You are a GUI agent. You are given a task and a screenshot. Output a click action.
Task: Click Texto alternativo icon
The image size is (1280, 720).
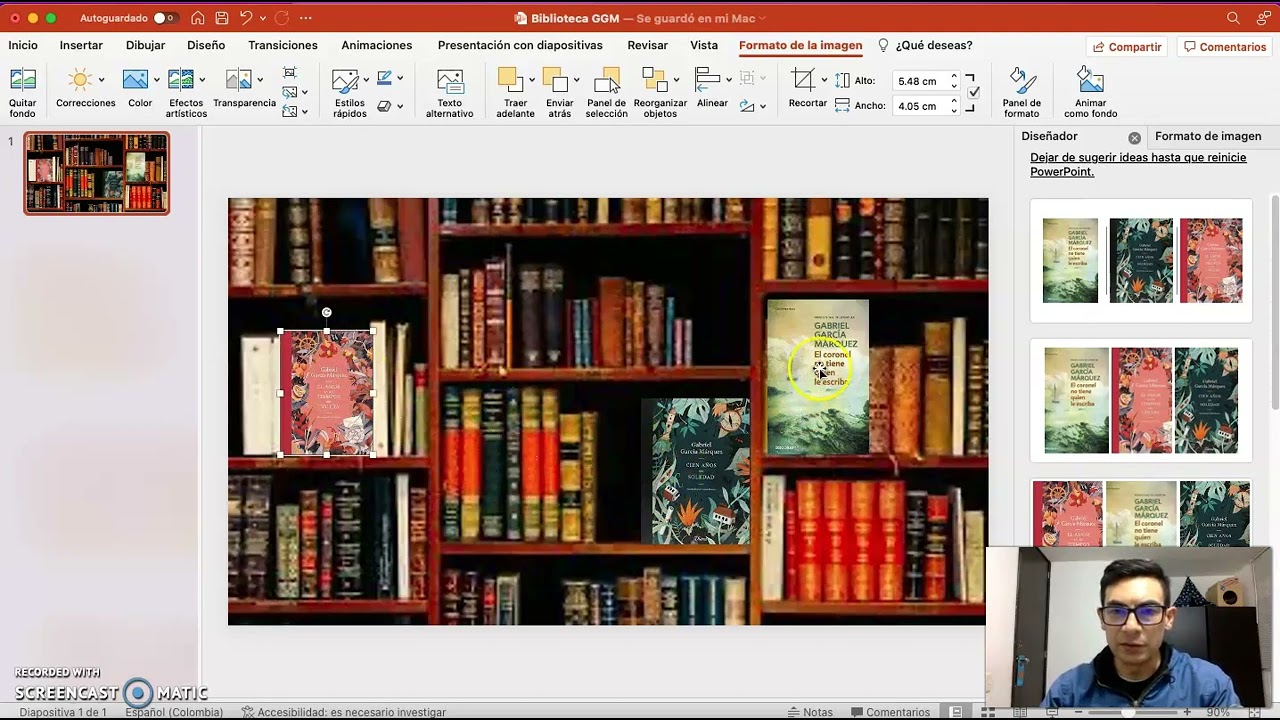tap(450, 81)
